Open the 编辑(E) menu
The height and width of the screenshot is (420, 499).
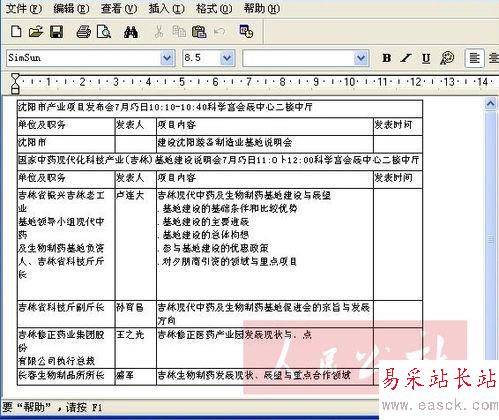coord(71,8)
